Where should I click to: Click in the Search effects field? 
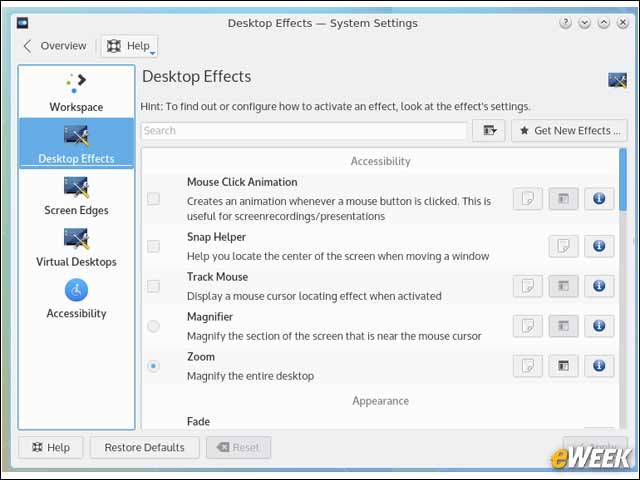pos(304,131)
